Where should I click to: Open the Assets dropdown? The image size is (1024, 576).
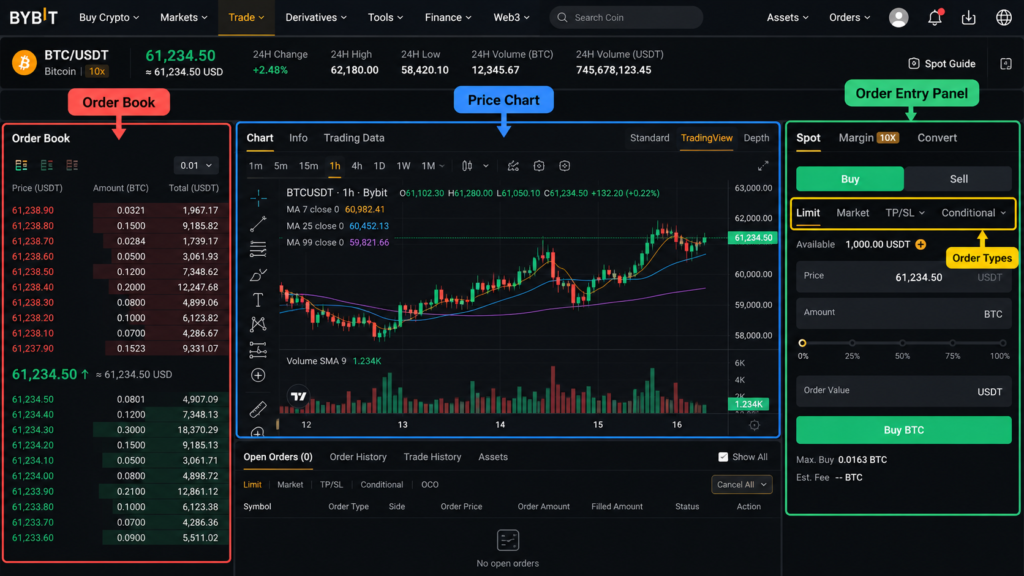pyautogui.click(x=787, y=18)
